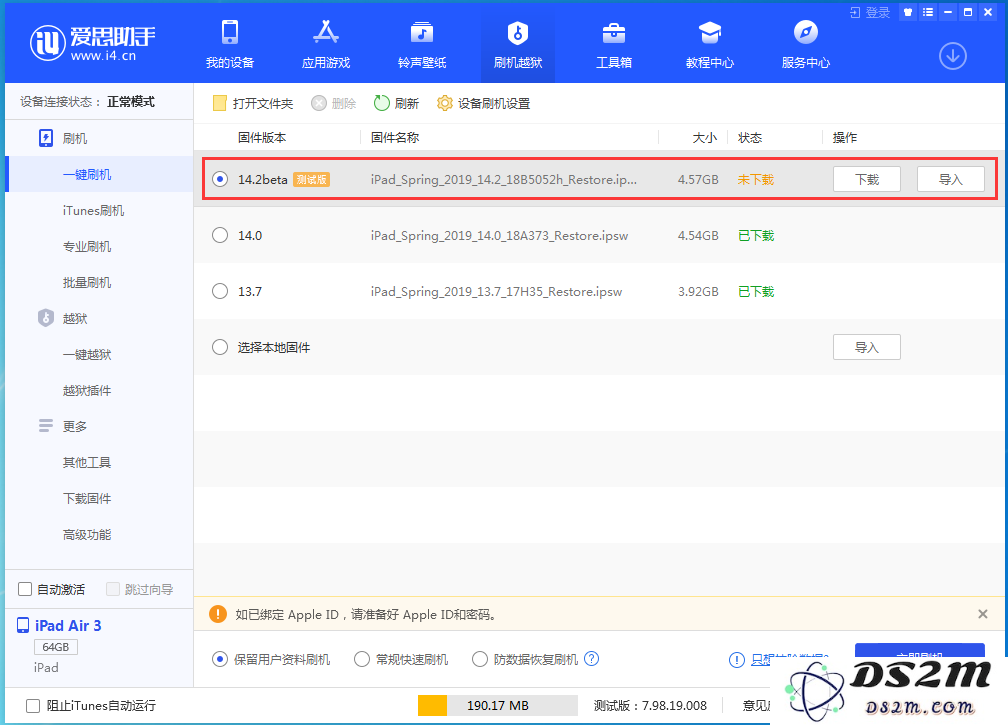
Task: Click the download manager arrow icon
Action: click(x=953, y=57)
